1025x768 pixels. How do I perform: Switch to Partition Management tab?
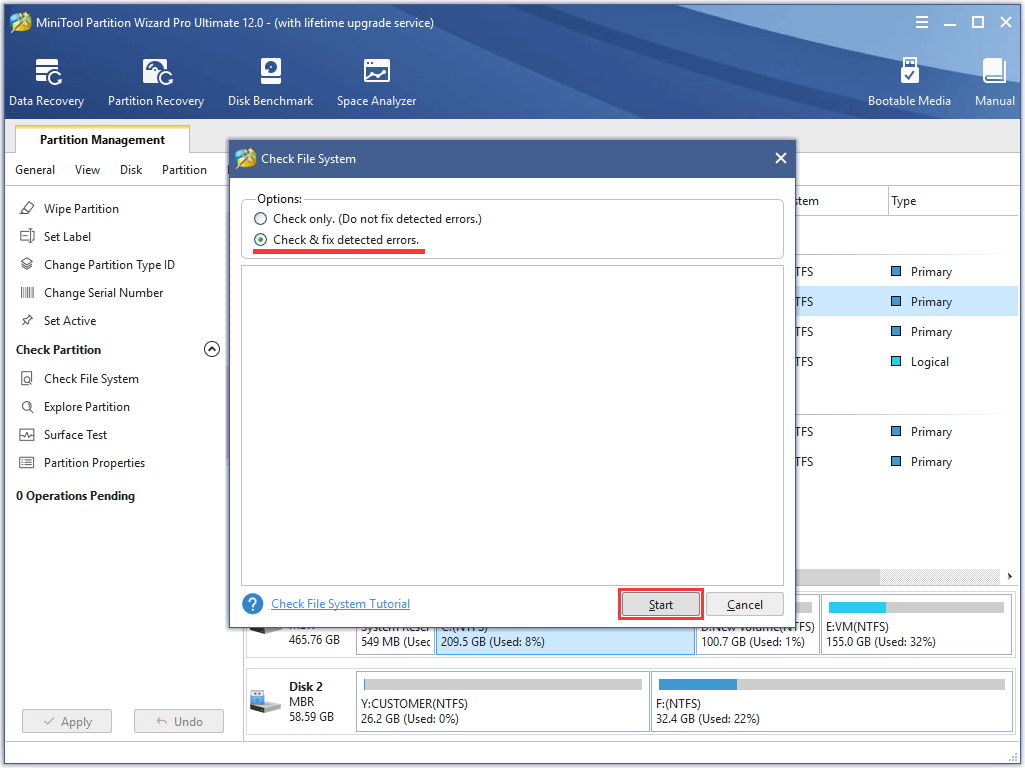coord(102,140)
